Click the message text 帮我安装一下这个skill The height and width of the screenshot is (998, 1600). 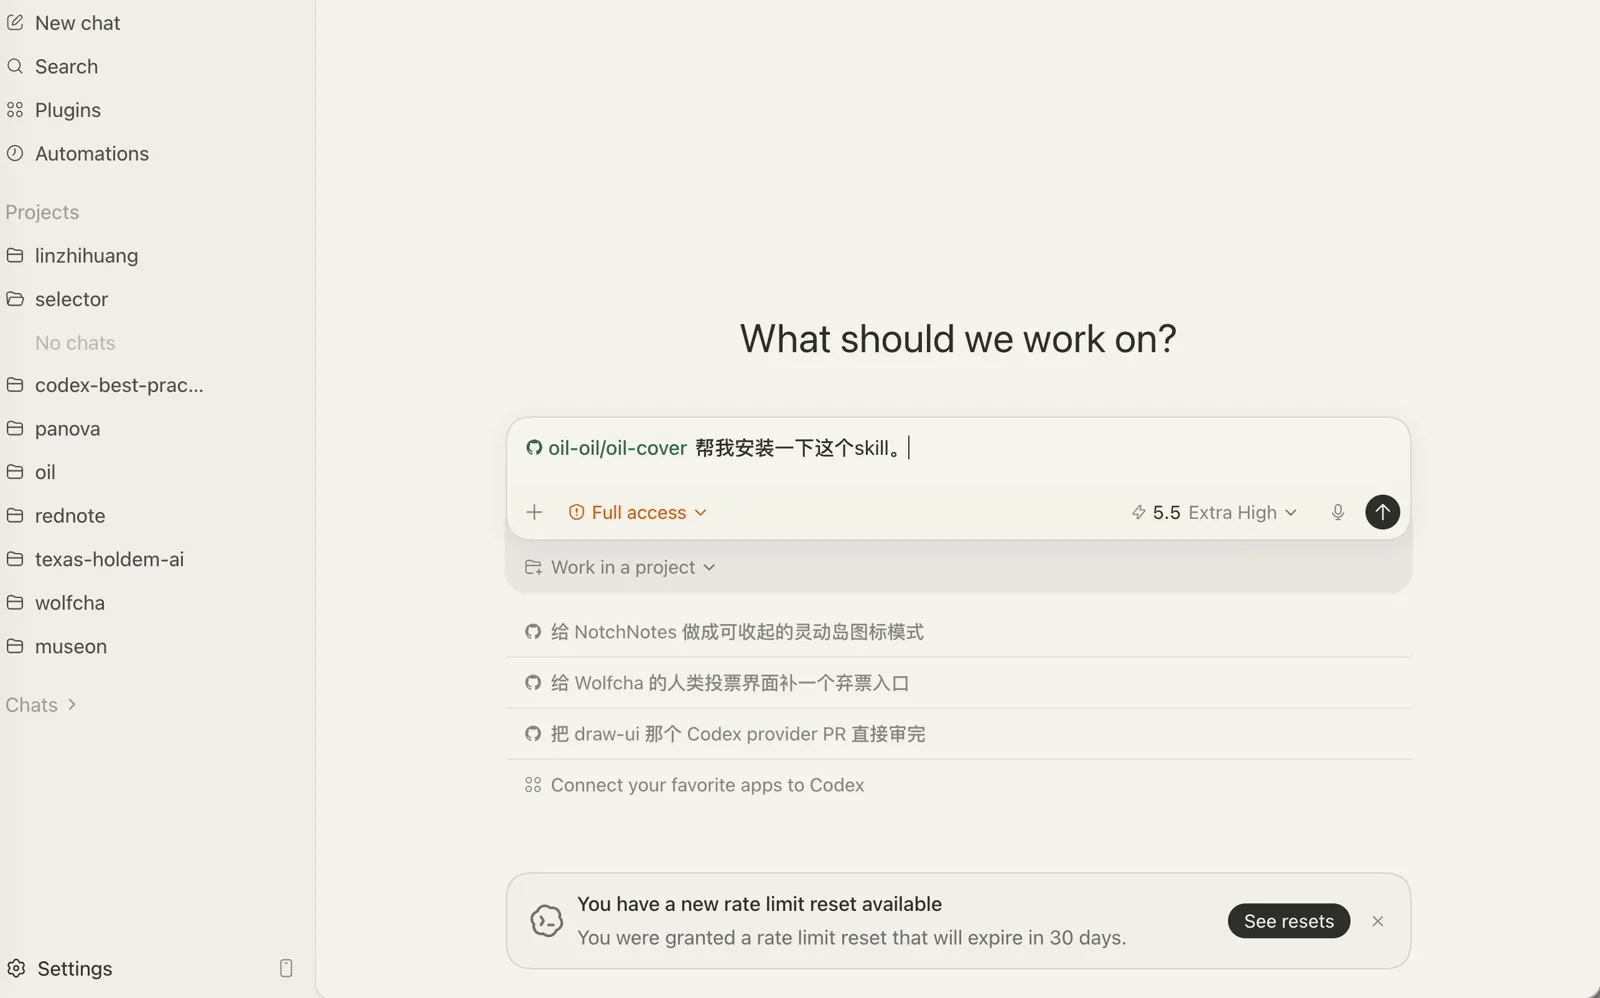[798, 448]
